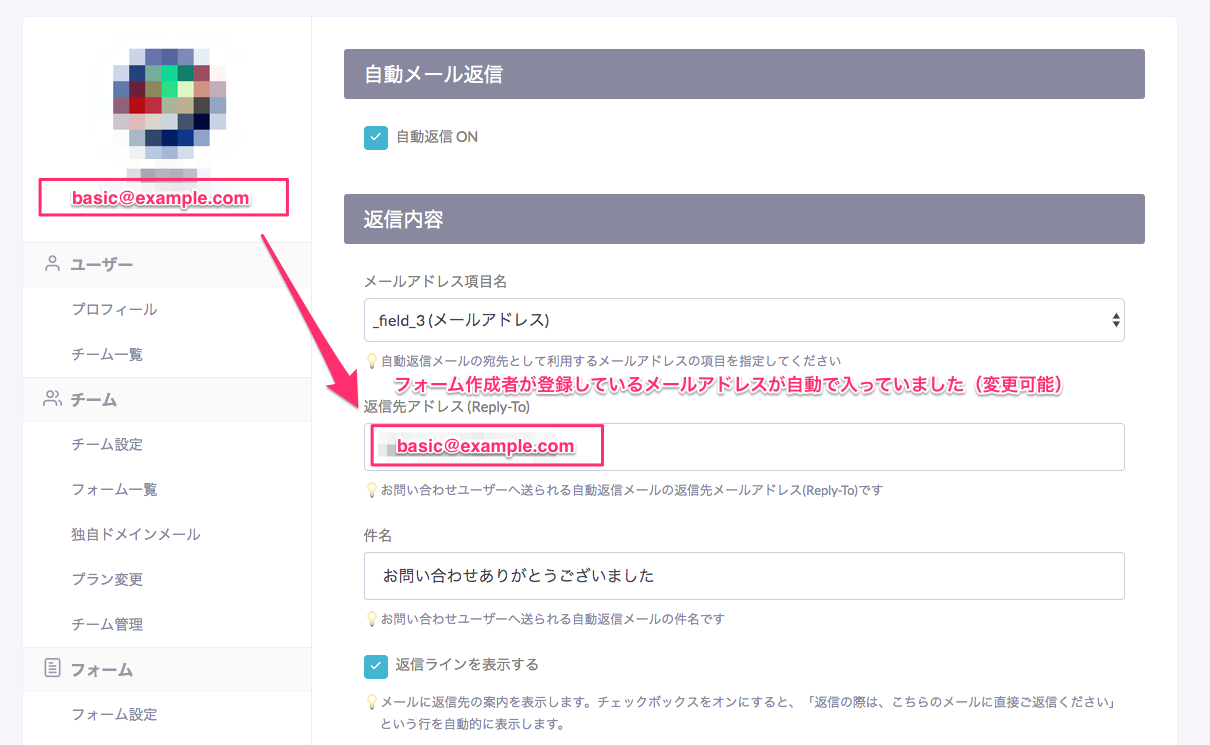Click the team icon beside チーム

(52, 399)
